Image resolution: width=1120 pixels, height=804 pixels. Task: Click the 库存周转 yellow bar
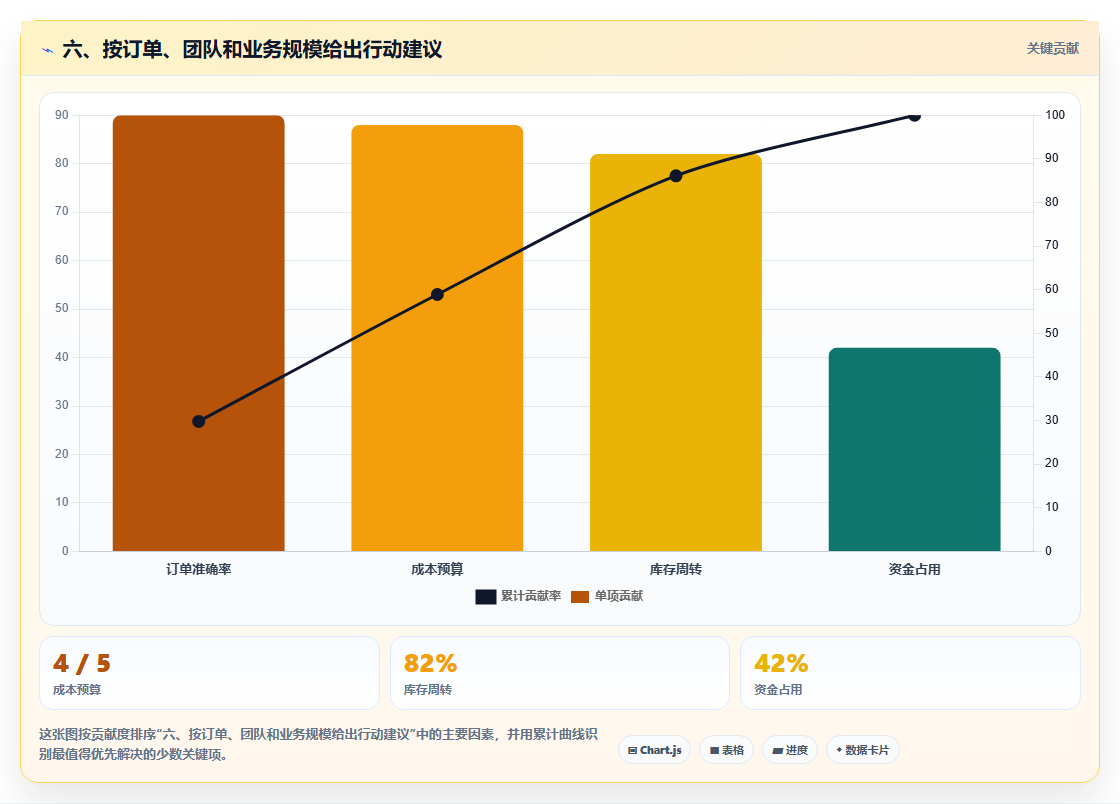point(676,353)
